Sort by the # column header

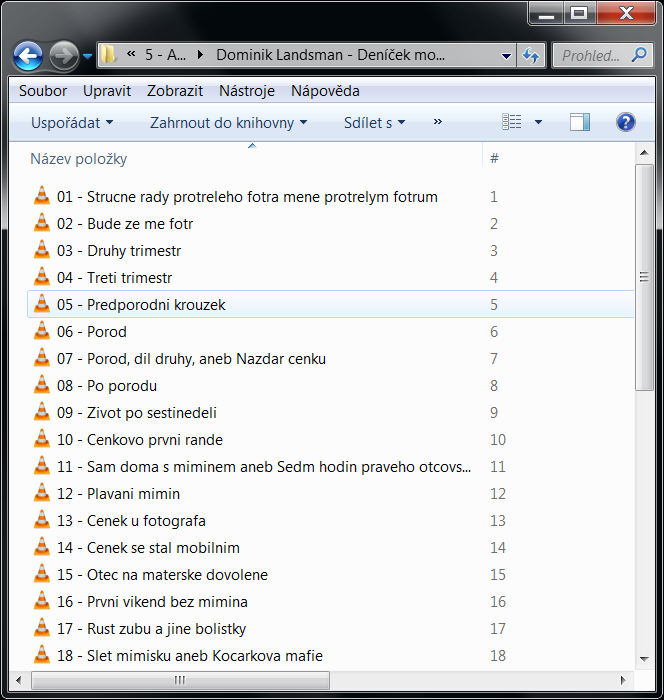click(558, 159)
